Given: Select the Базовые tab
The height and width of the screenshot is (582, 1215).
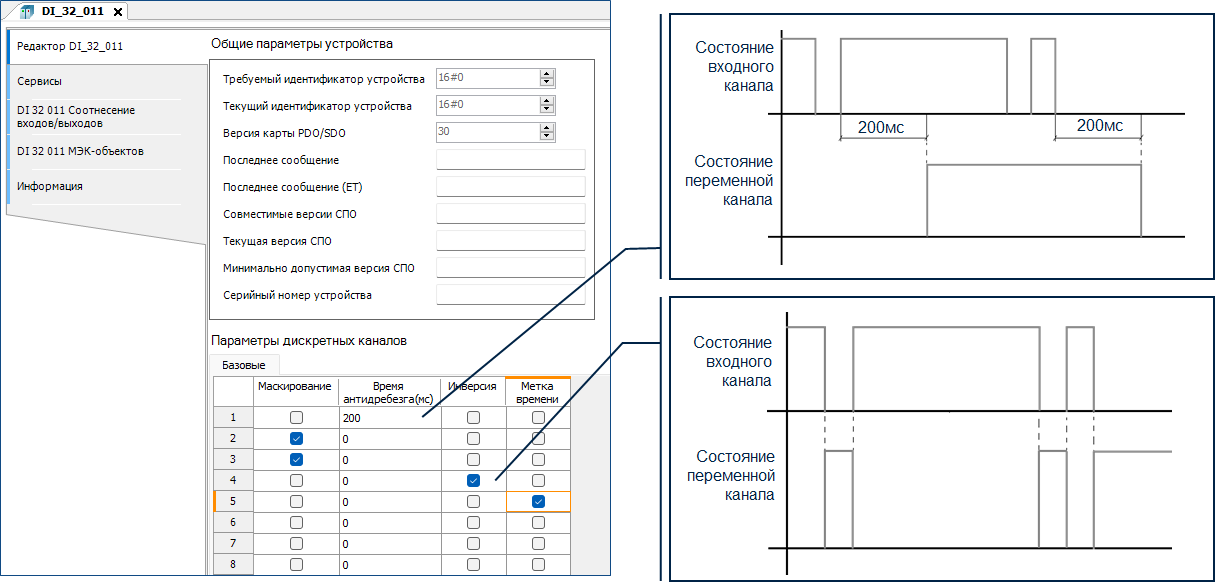Looking at the screenshot, I should (x=243, y=365).
